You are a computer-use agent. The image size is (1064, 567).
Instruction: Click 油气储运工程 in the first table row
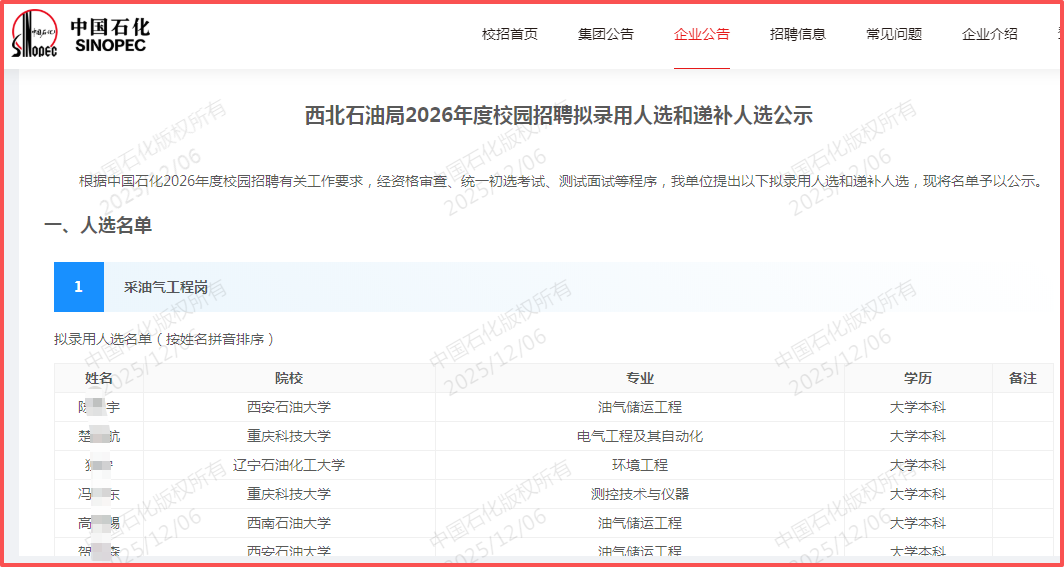point(640,408)
